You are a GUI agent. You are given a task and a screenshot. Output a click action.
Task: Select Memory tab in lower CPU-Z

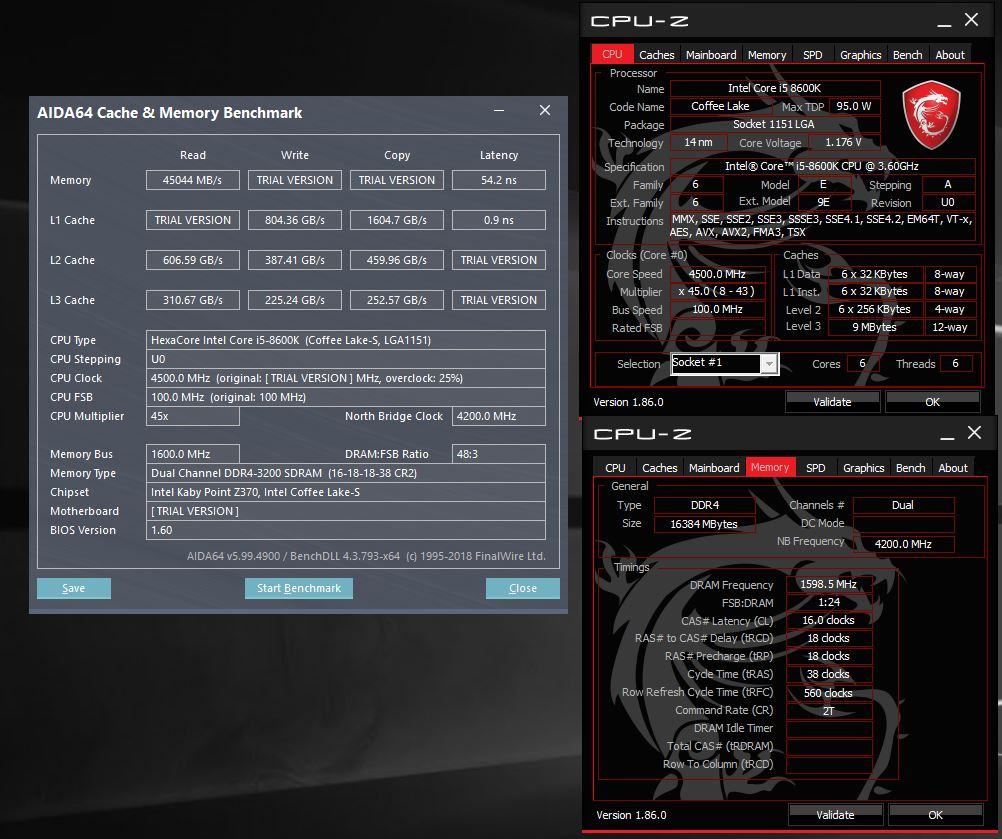point(770,467)
